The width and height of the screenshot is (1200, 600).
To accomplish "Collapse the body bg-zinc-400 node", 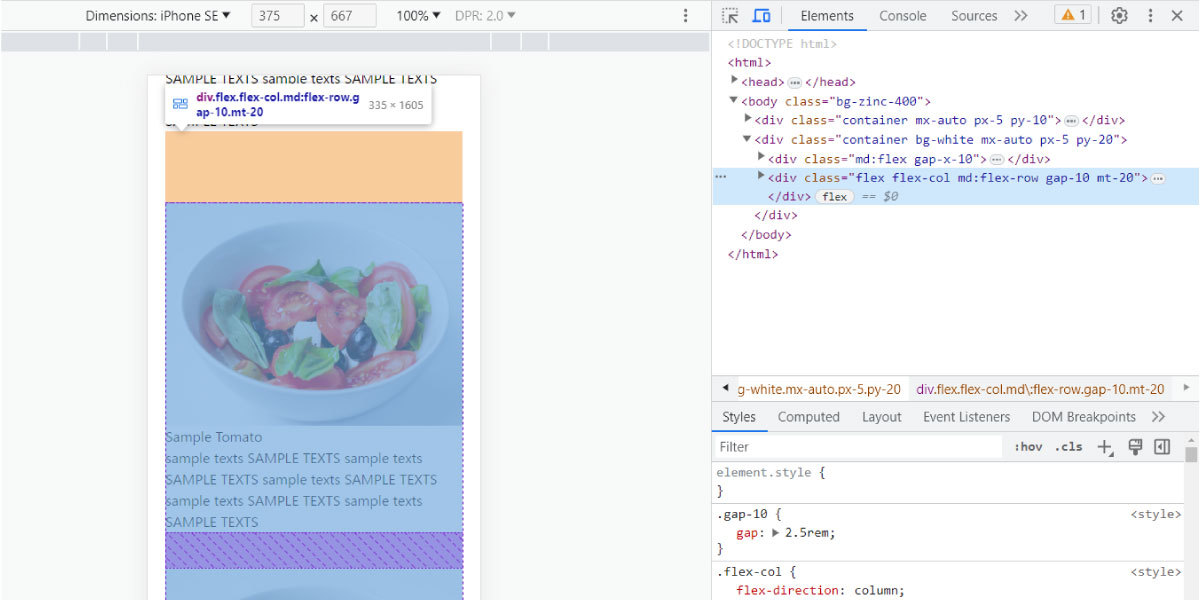I will [x=734, y=100].
